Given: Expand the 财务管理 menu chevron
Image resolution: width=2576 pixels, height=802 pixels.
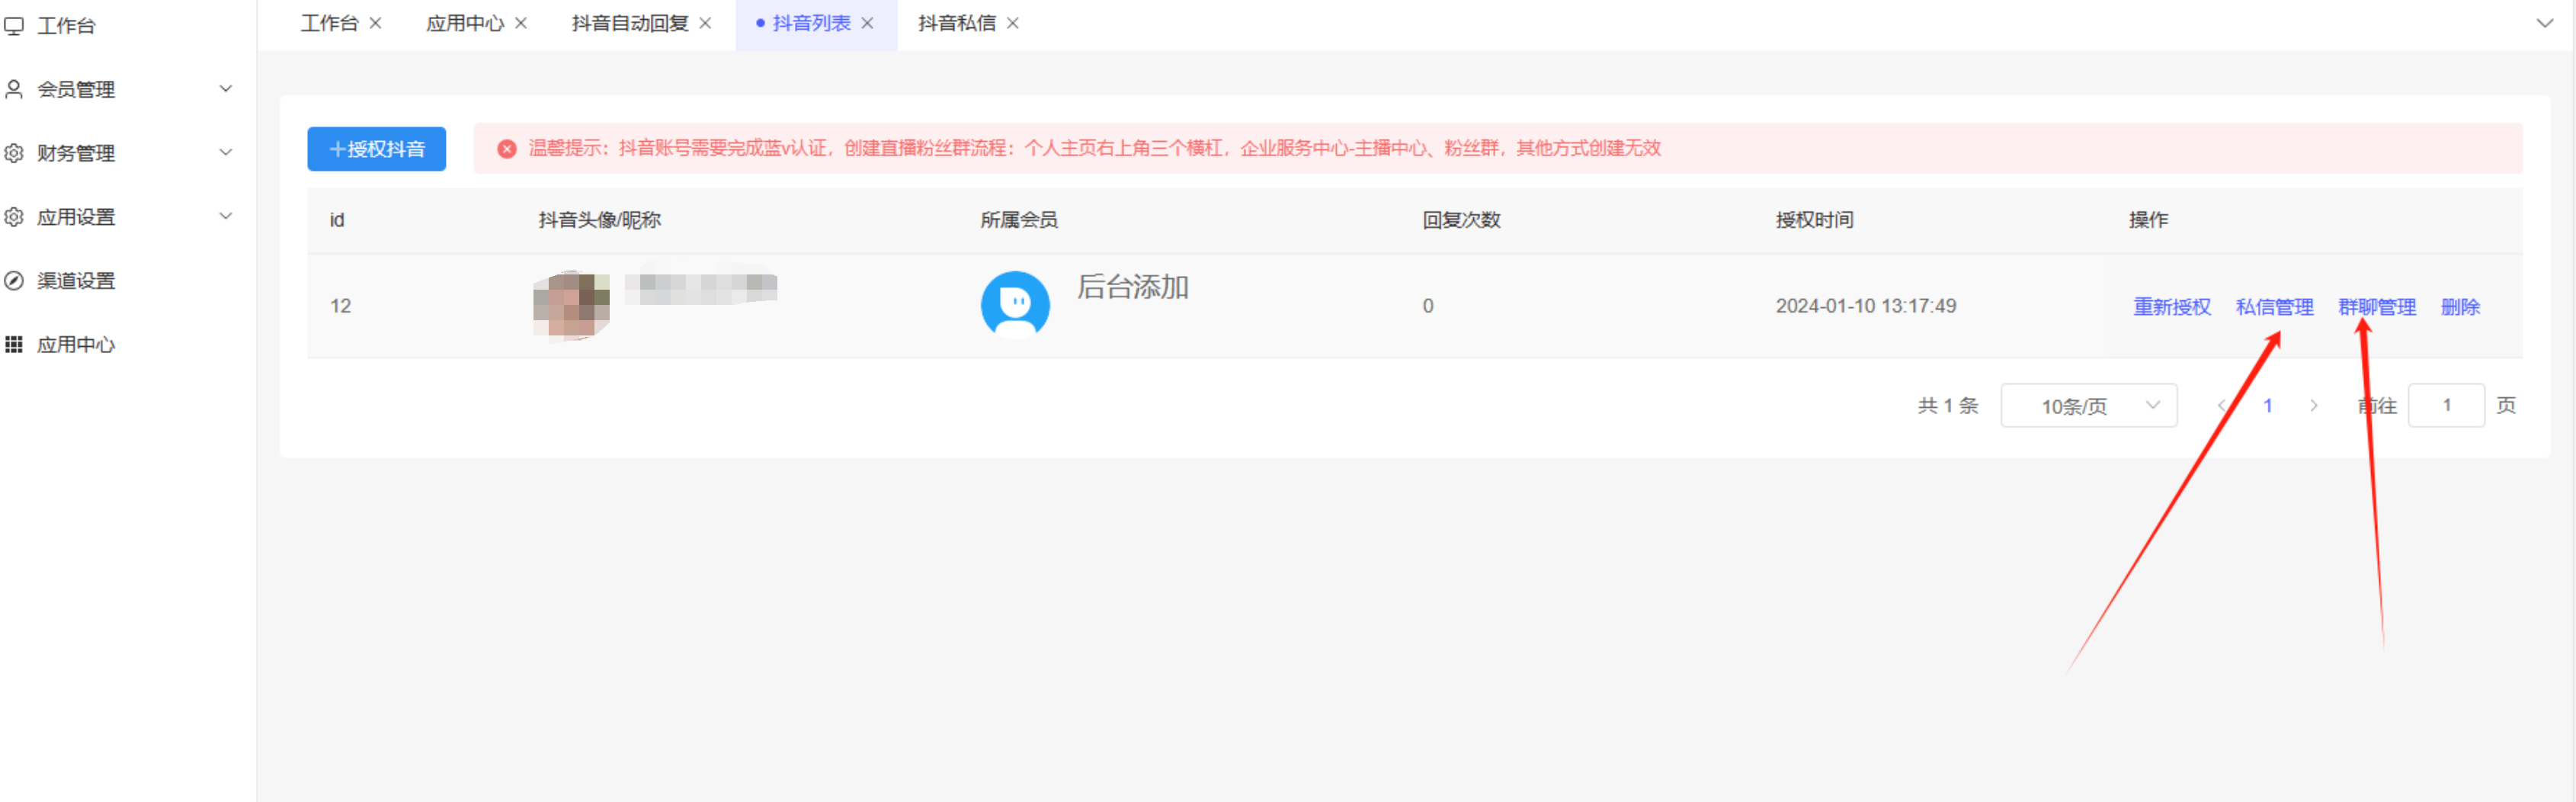Looking at the screenshot, I should click(226, 153).
